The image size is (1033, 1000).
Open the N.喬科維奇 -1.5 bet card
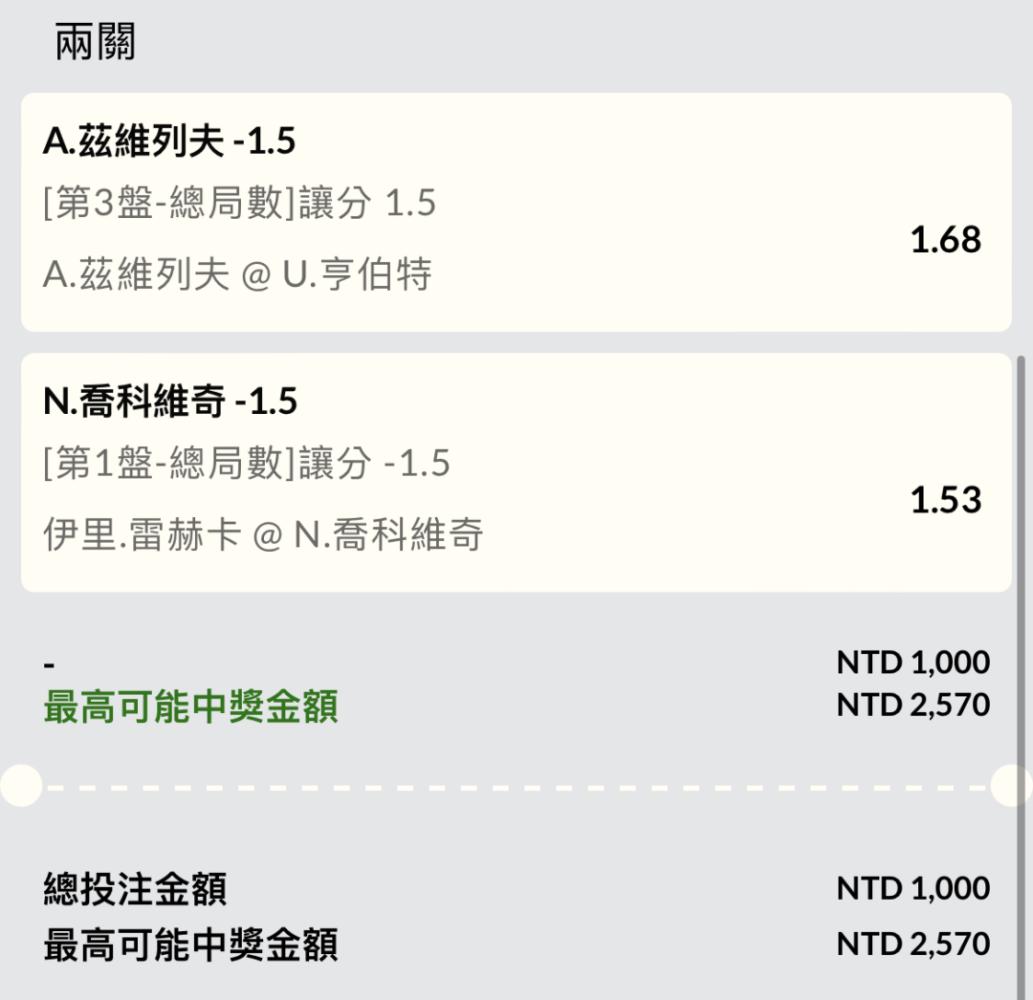tap(516, 472)
